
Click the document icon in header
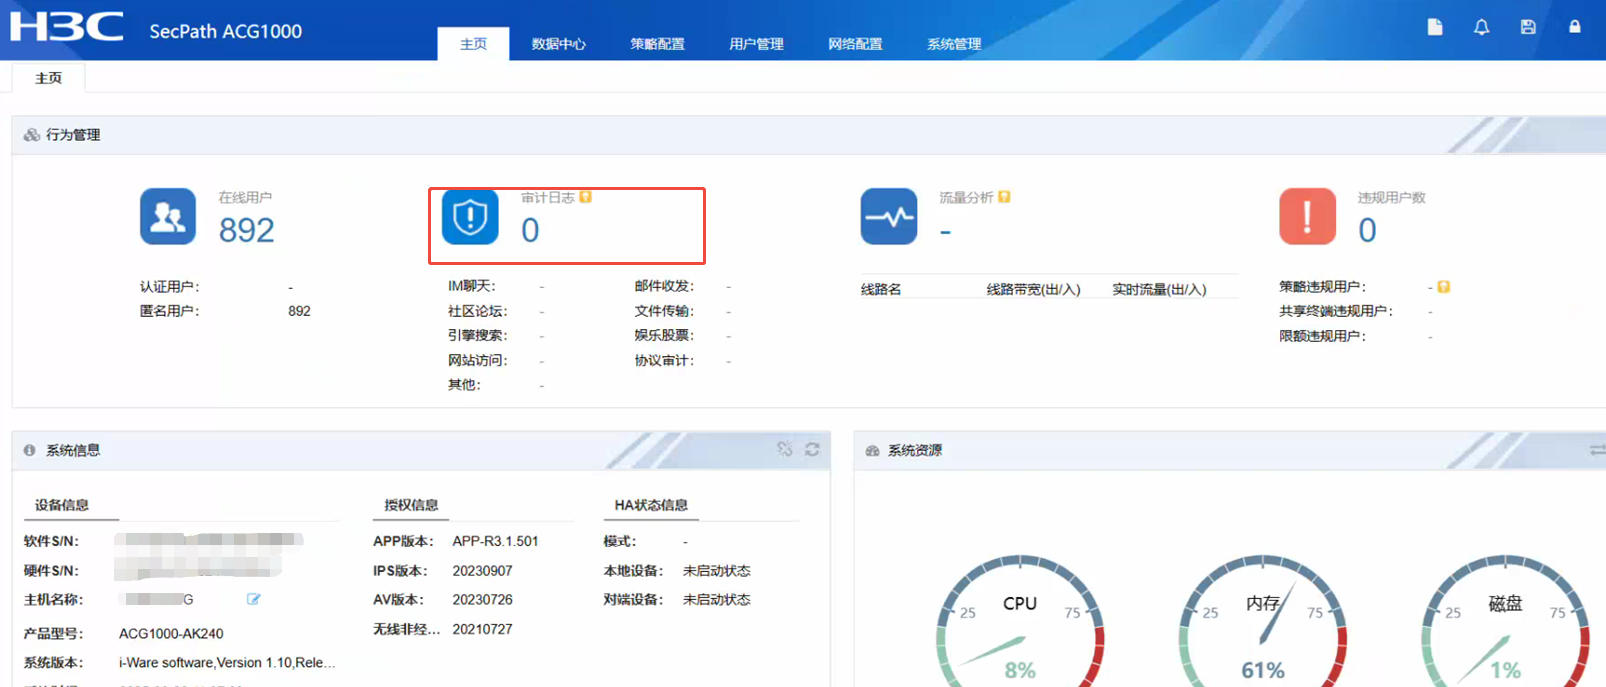(1435, 27)
